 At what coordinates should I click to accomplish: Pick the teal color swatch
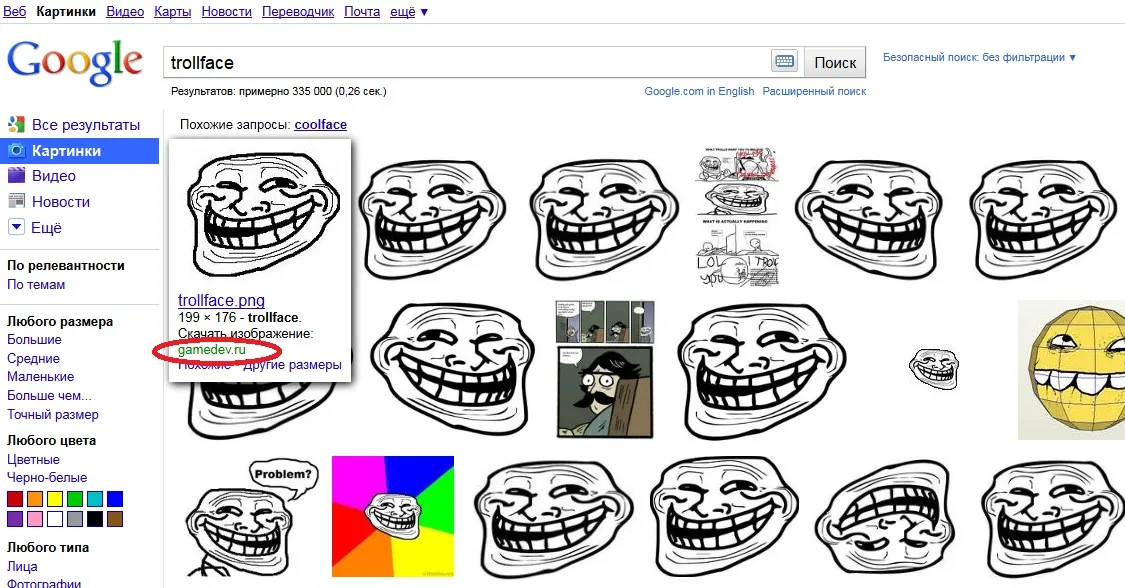pyautogui.click(x=95, y=498)
